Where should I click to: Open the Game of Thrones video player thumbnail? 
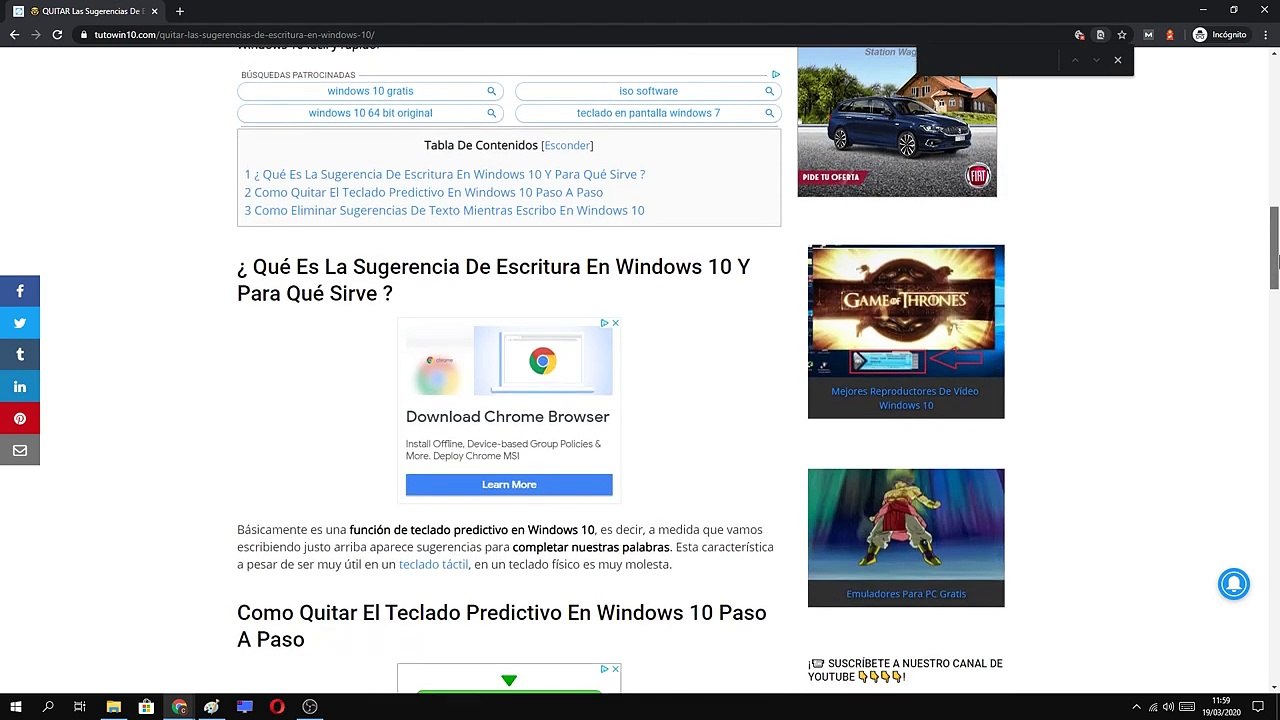906,311
